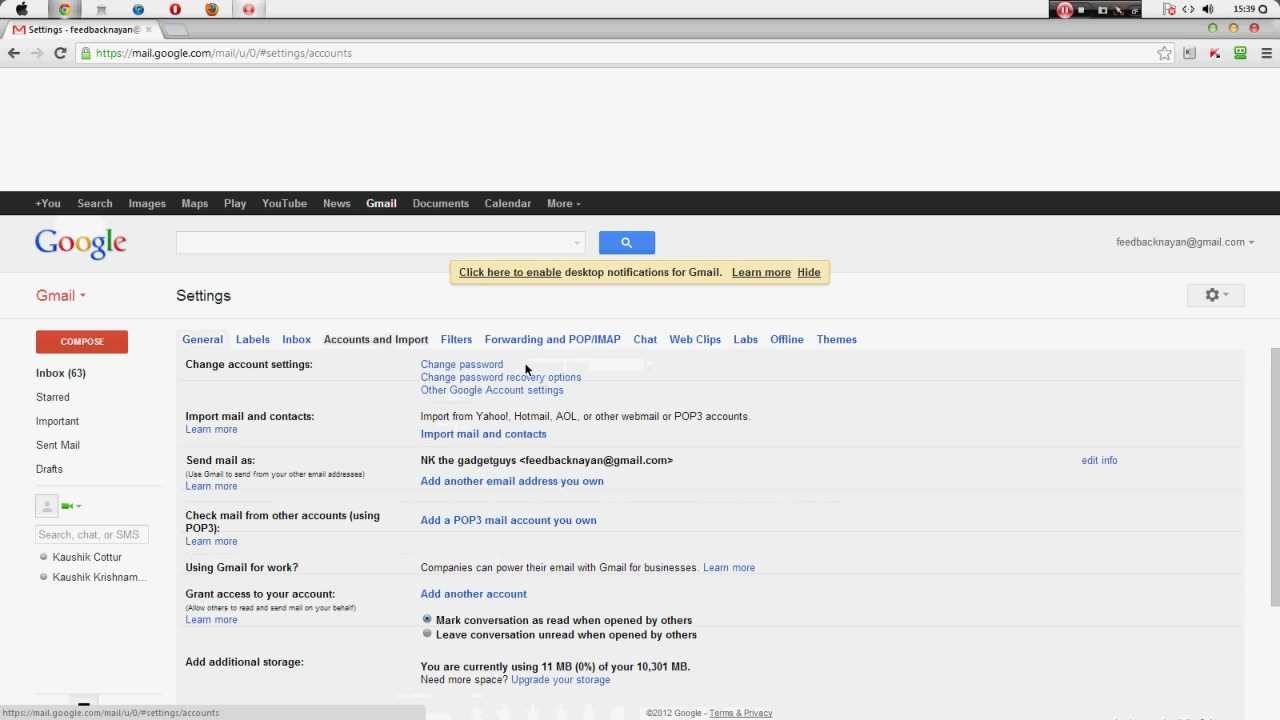This screenshot has width=1280, height=720.
Task: Open the Themes settings tab
Action: 836,339
